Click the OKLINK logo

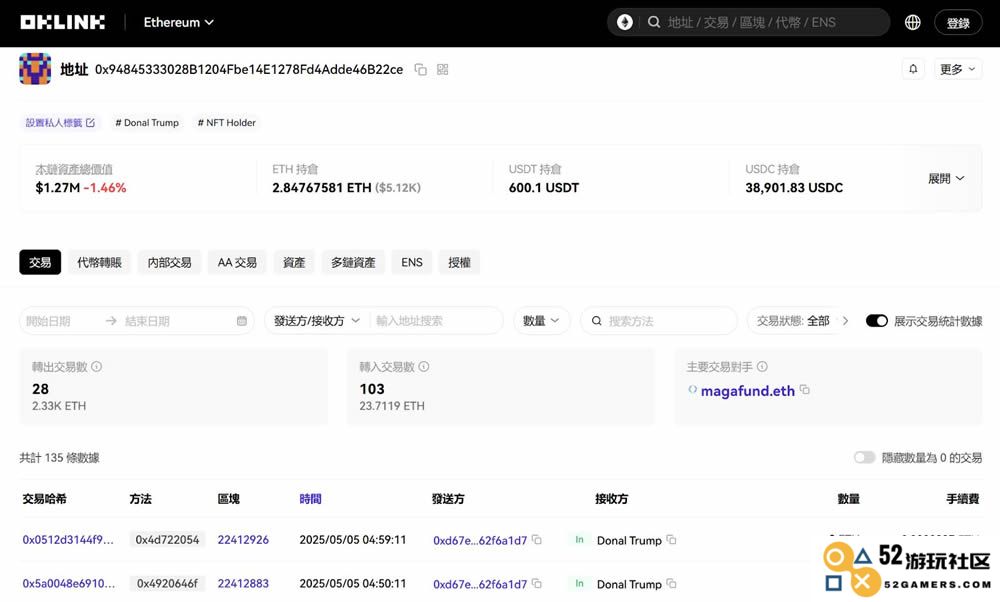point(62,22)
